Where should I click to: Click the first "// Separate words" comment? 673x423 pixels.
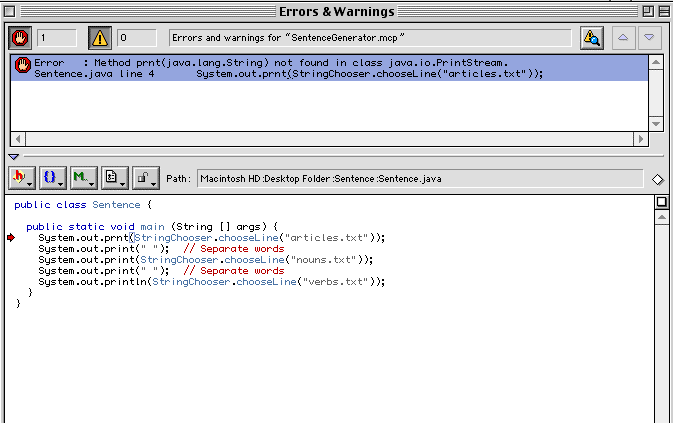pos(234,249)
